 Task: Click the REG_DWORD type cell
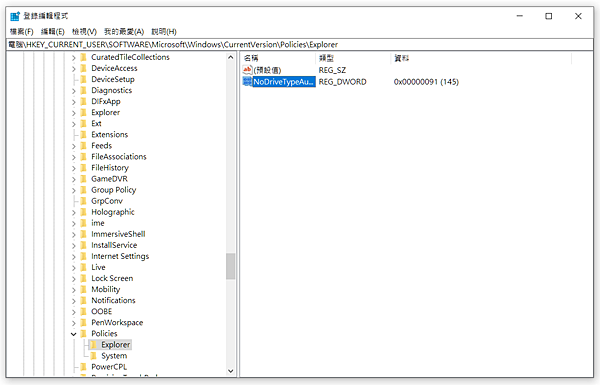342,82
